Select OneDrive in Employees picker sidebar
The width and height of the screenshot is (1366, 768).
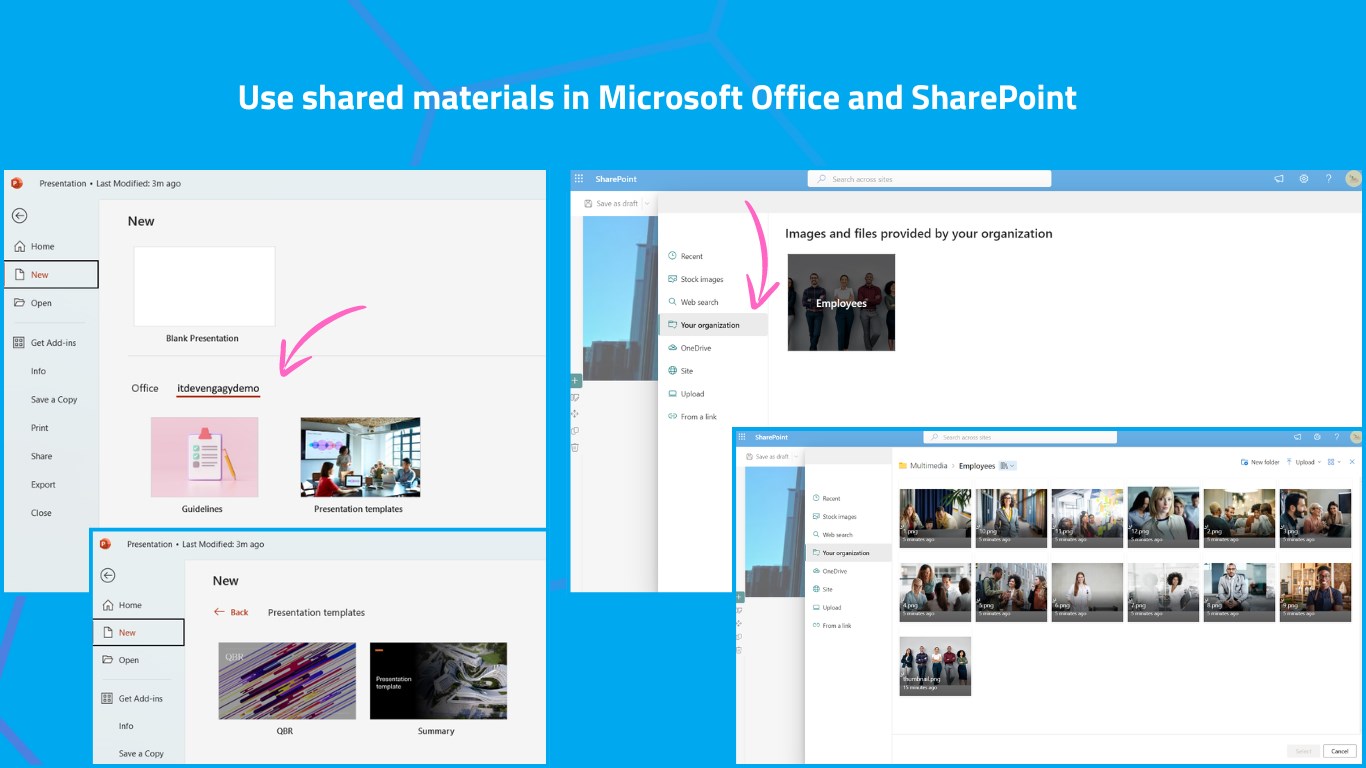(x=829, y=571)
